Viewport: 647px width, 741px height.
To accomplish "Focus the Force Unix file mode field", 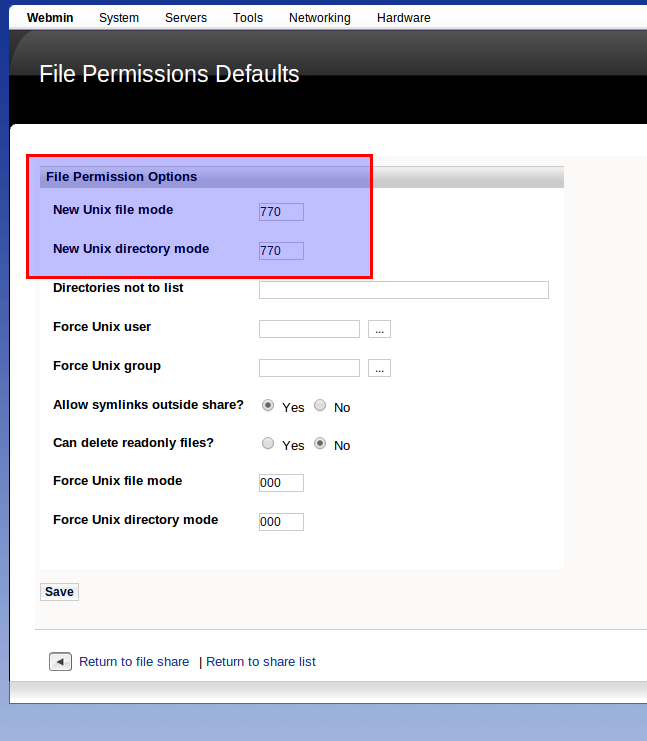I will coord(281,483).
